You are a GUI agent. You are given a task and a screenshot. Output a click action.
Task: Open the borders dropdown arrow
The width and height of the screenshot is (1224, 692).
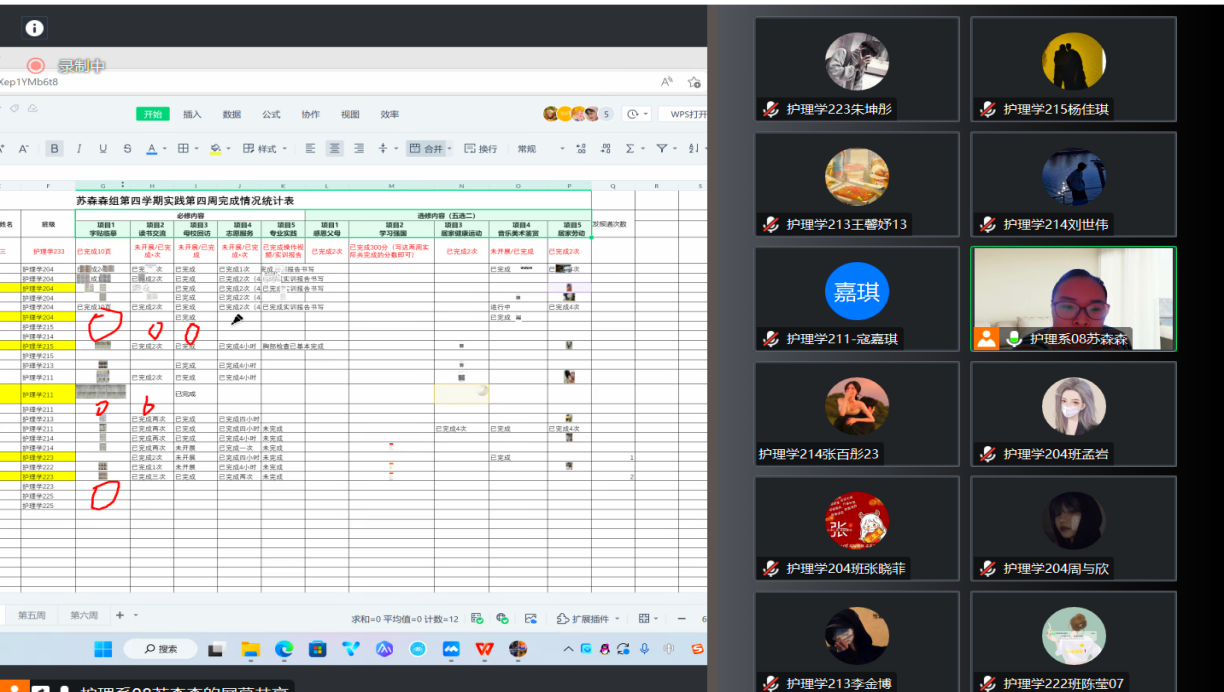point(197,149)
